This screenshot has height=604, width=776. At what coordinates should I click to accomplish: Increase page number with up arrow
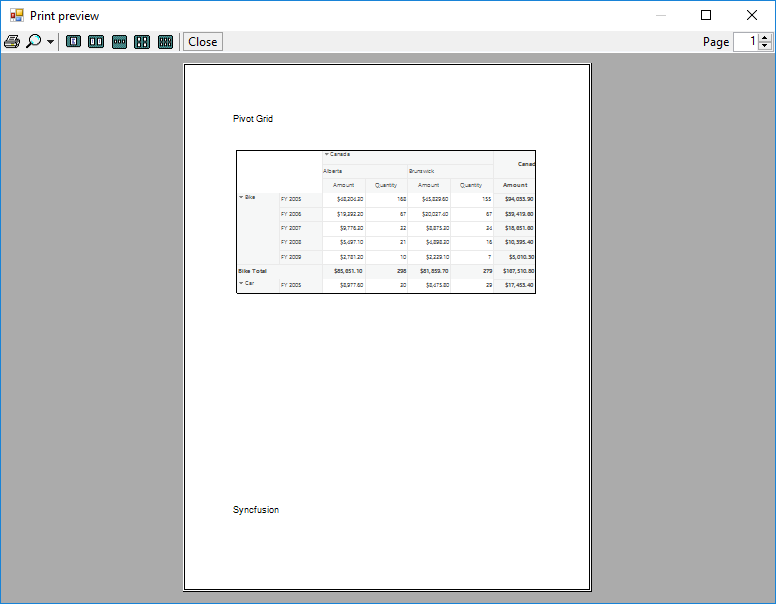(x=765, y=38)
